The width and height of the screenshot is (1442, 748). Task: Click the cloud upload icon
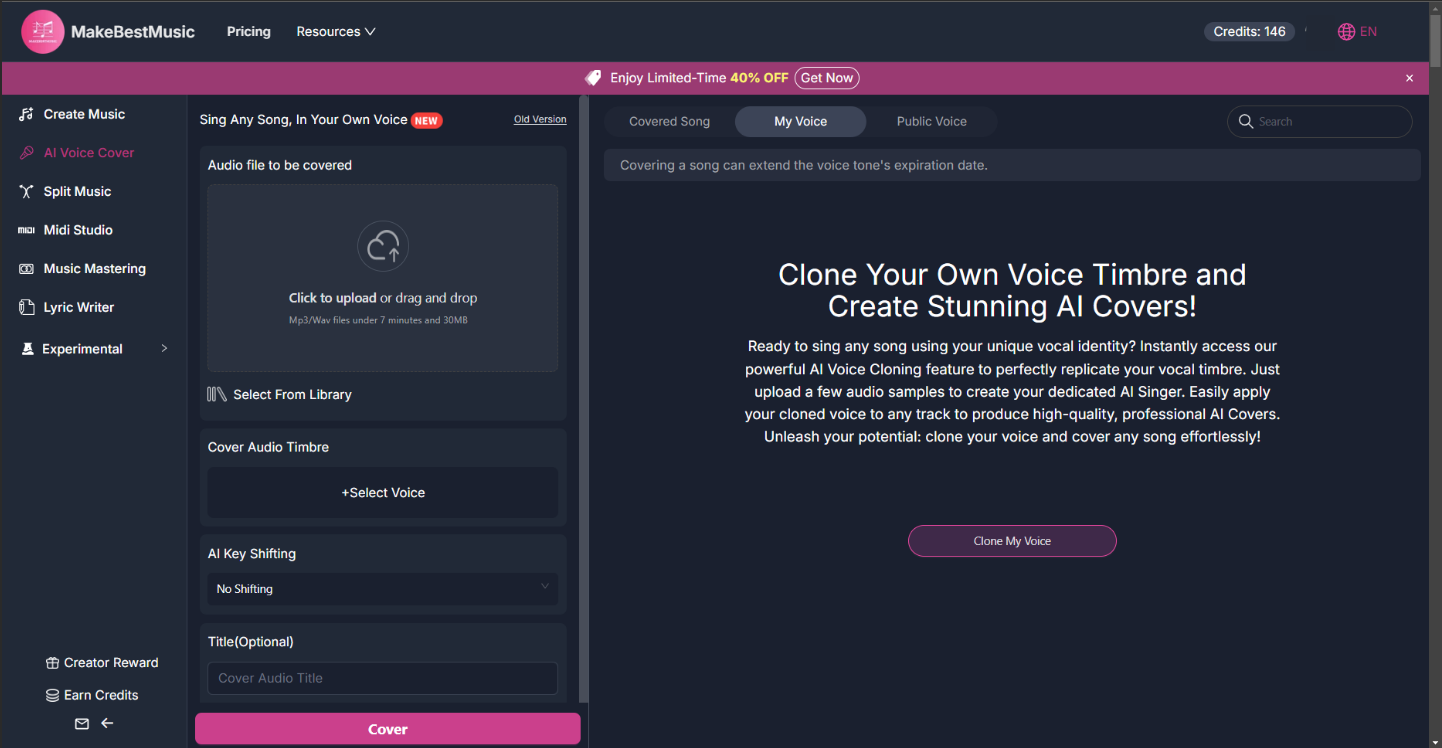tap(383, 246)
